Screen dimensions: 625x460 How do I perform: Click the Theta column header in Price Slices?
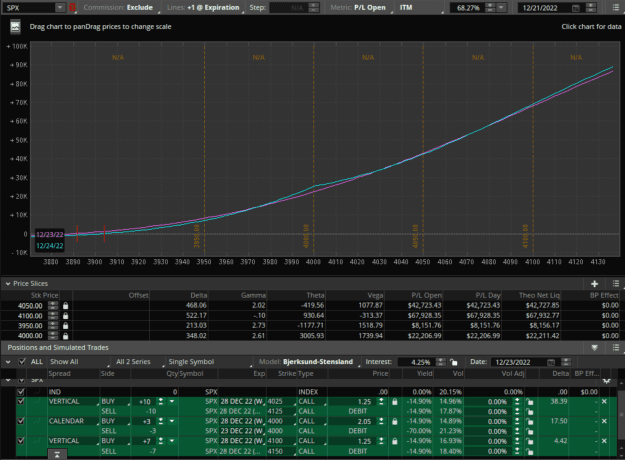point(315,295)
